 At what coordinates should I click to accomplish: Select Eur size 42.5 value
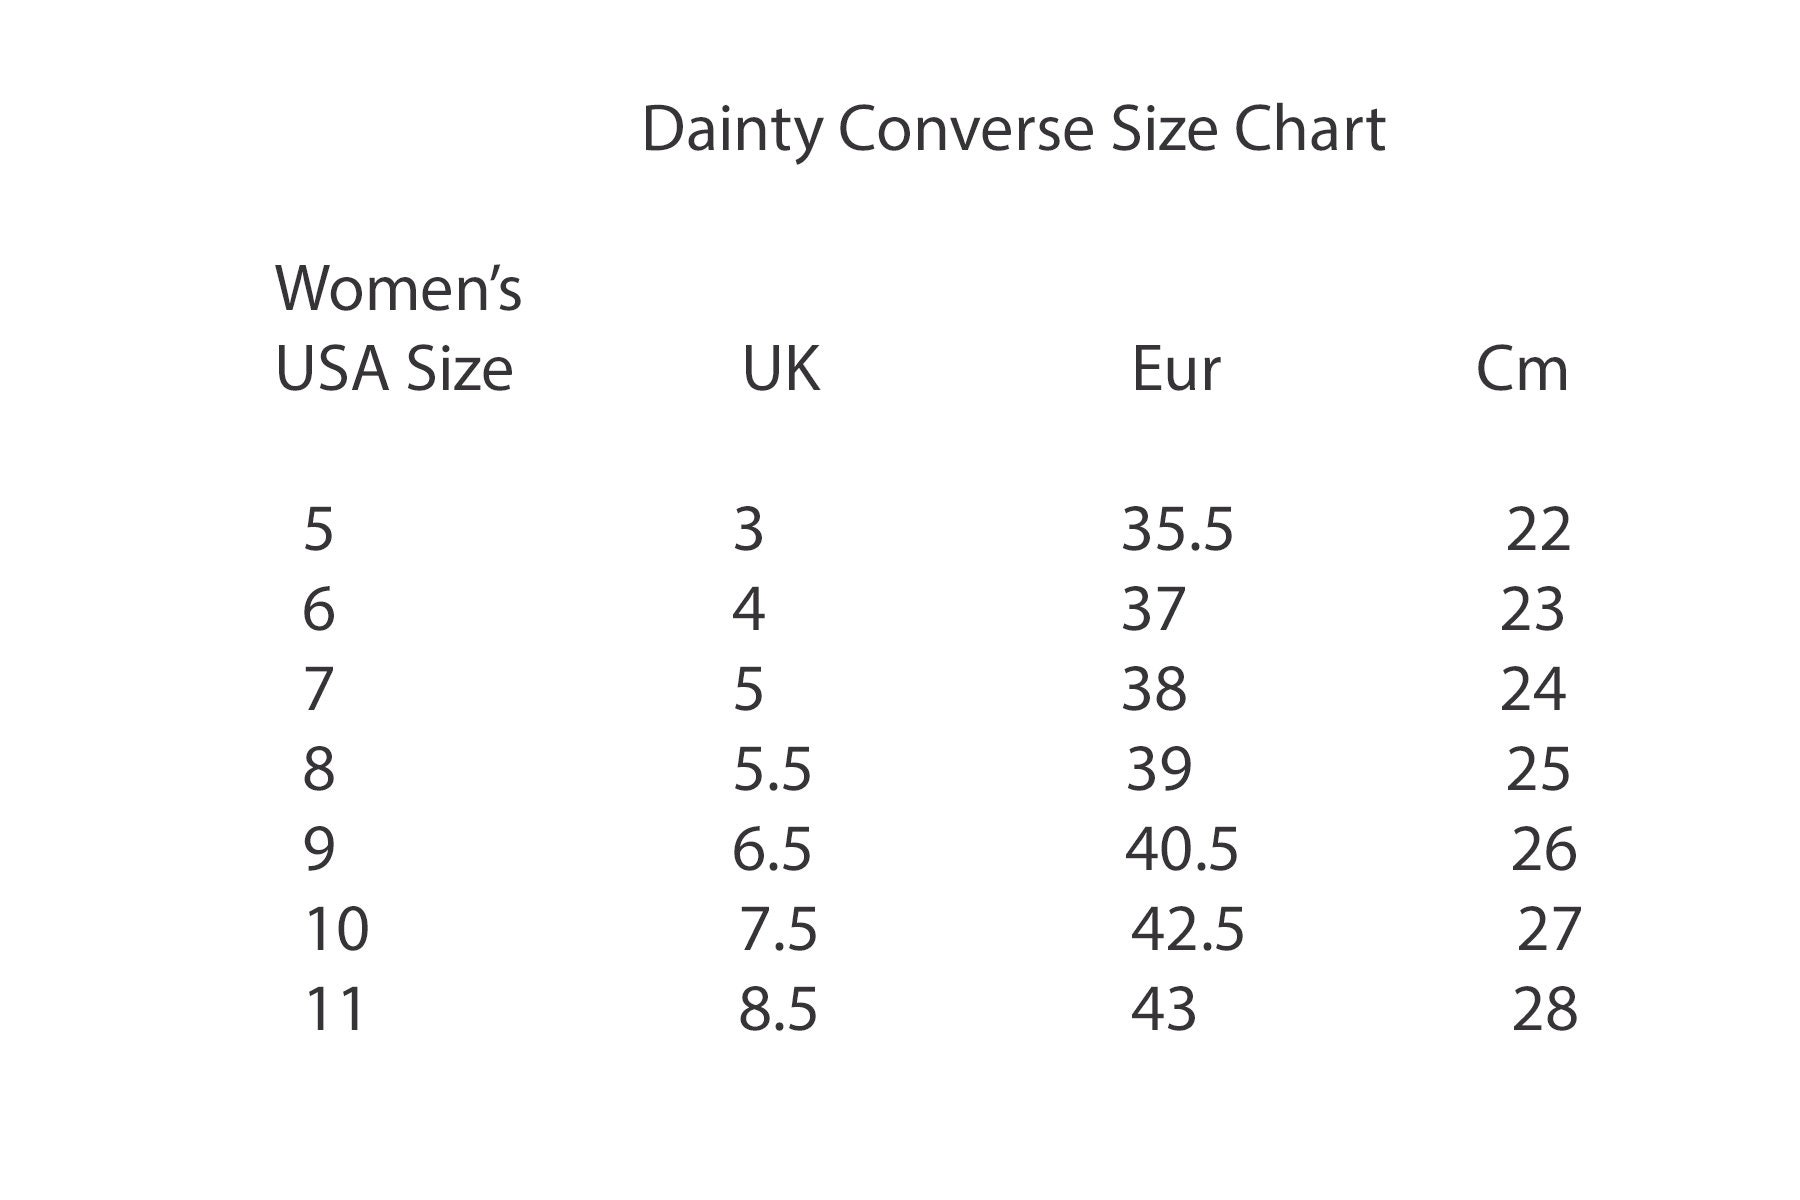tap(1188, 929)
